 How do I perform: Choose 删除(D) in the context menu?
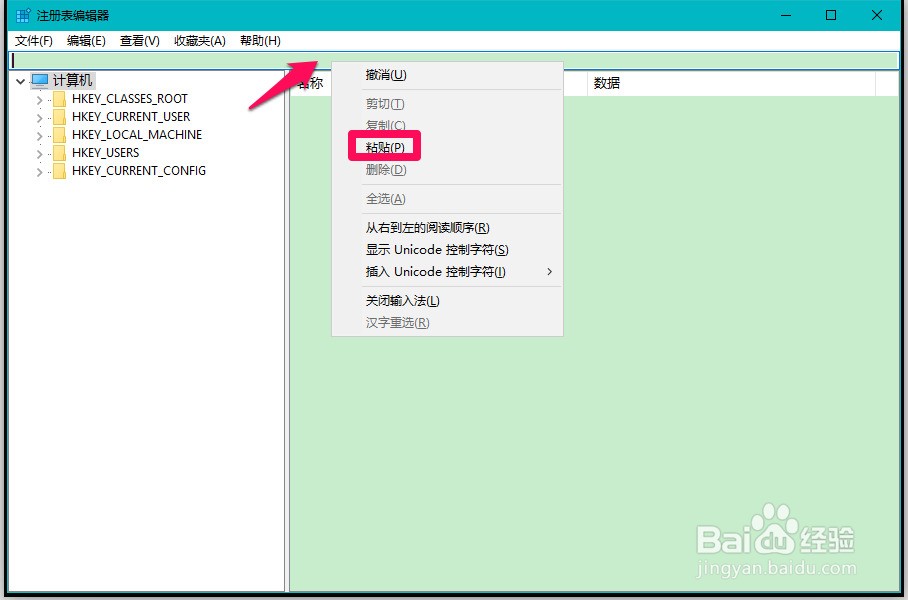446,170
